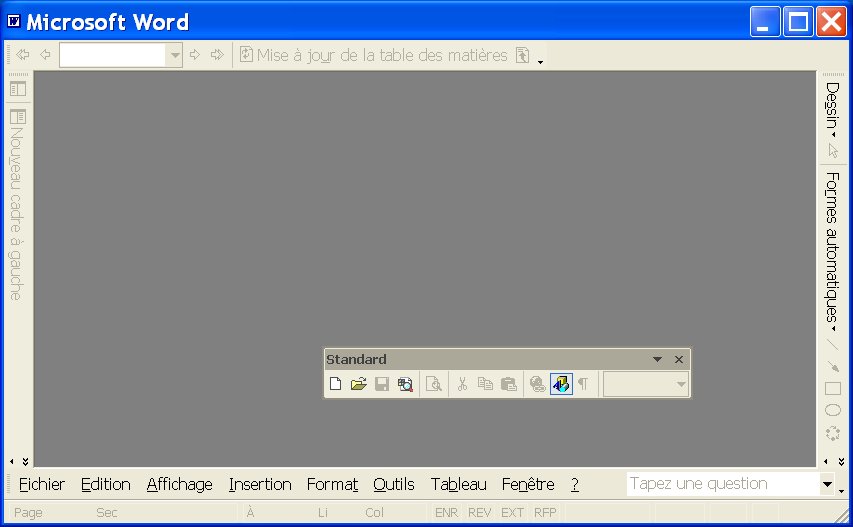The image size is (853, 527).
Task: Open the help question box dropdown arrow
Action: coord(827,484)
